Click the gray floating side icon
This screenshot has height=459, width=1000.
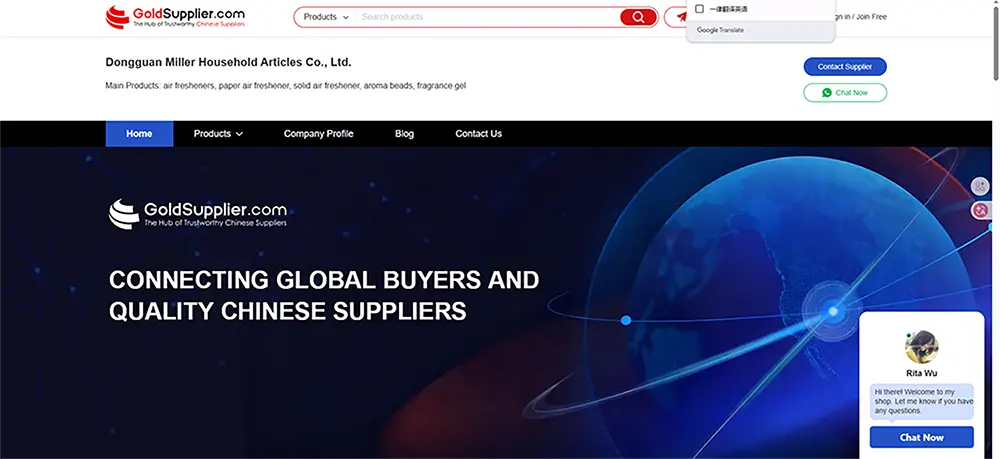click(980, 186)
